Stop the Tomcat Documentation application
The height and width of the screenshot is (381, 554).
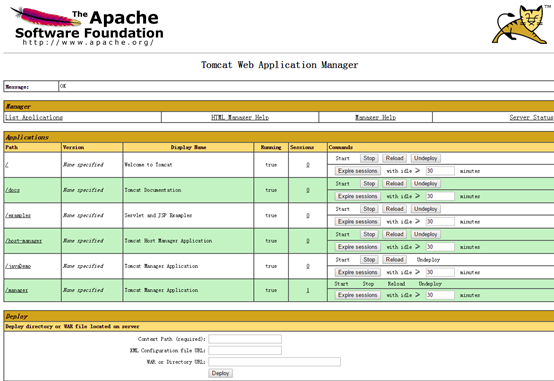(369, 184)
